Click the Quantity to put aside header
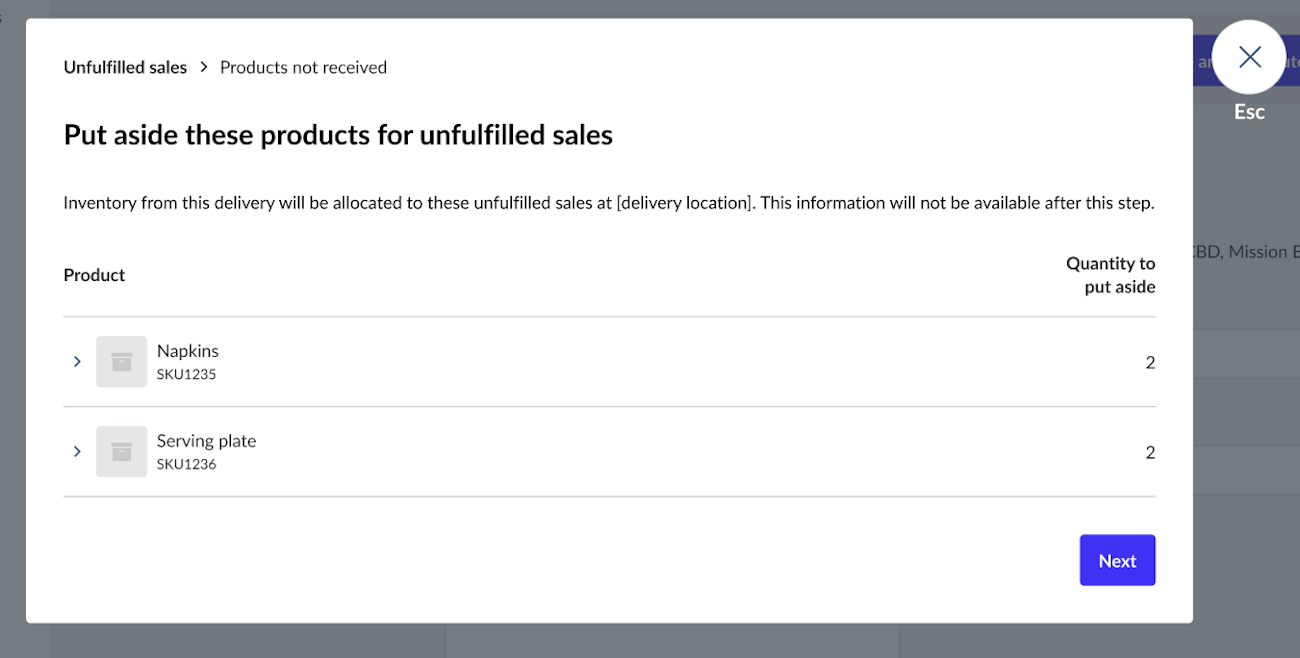 [1110, 275]
